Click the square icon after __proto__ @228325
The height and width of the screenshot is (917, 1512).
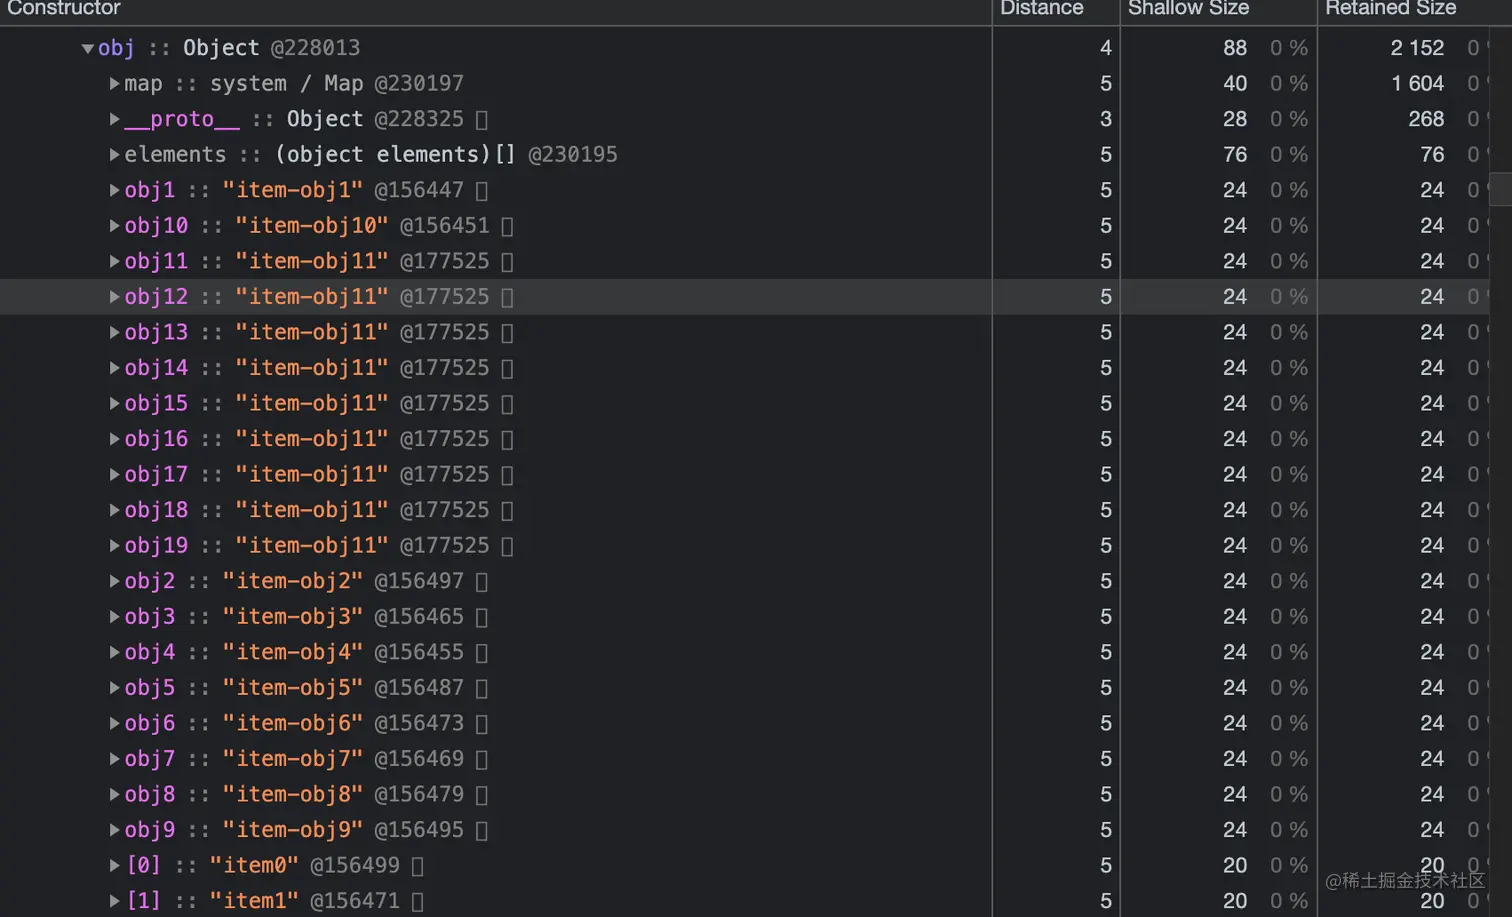pos(482,119)
